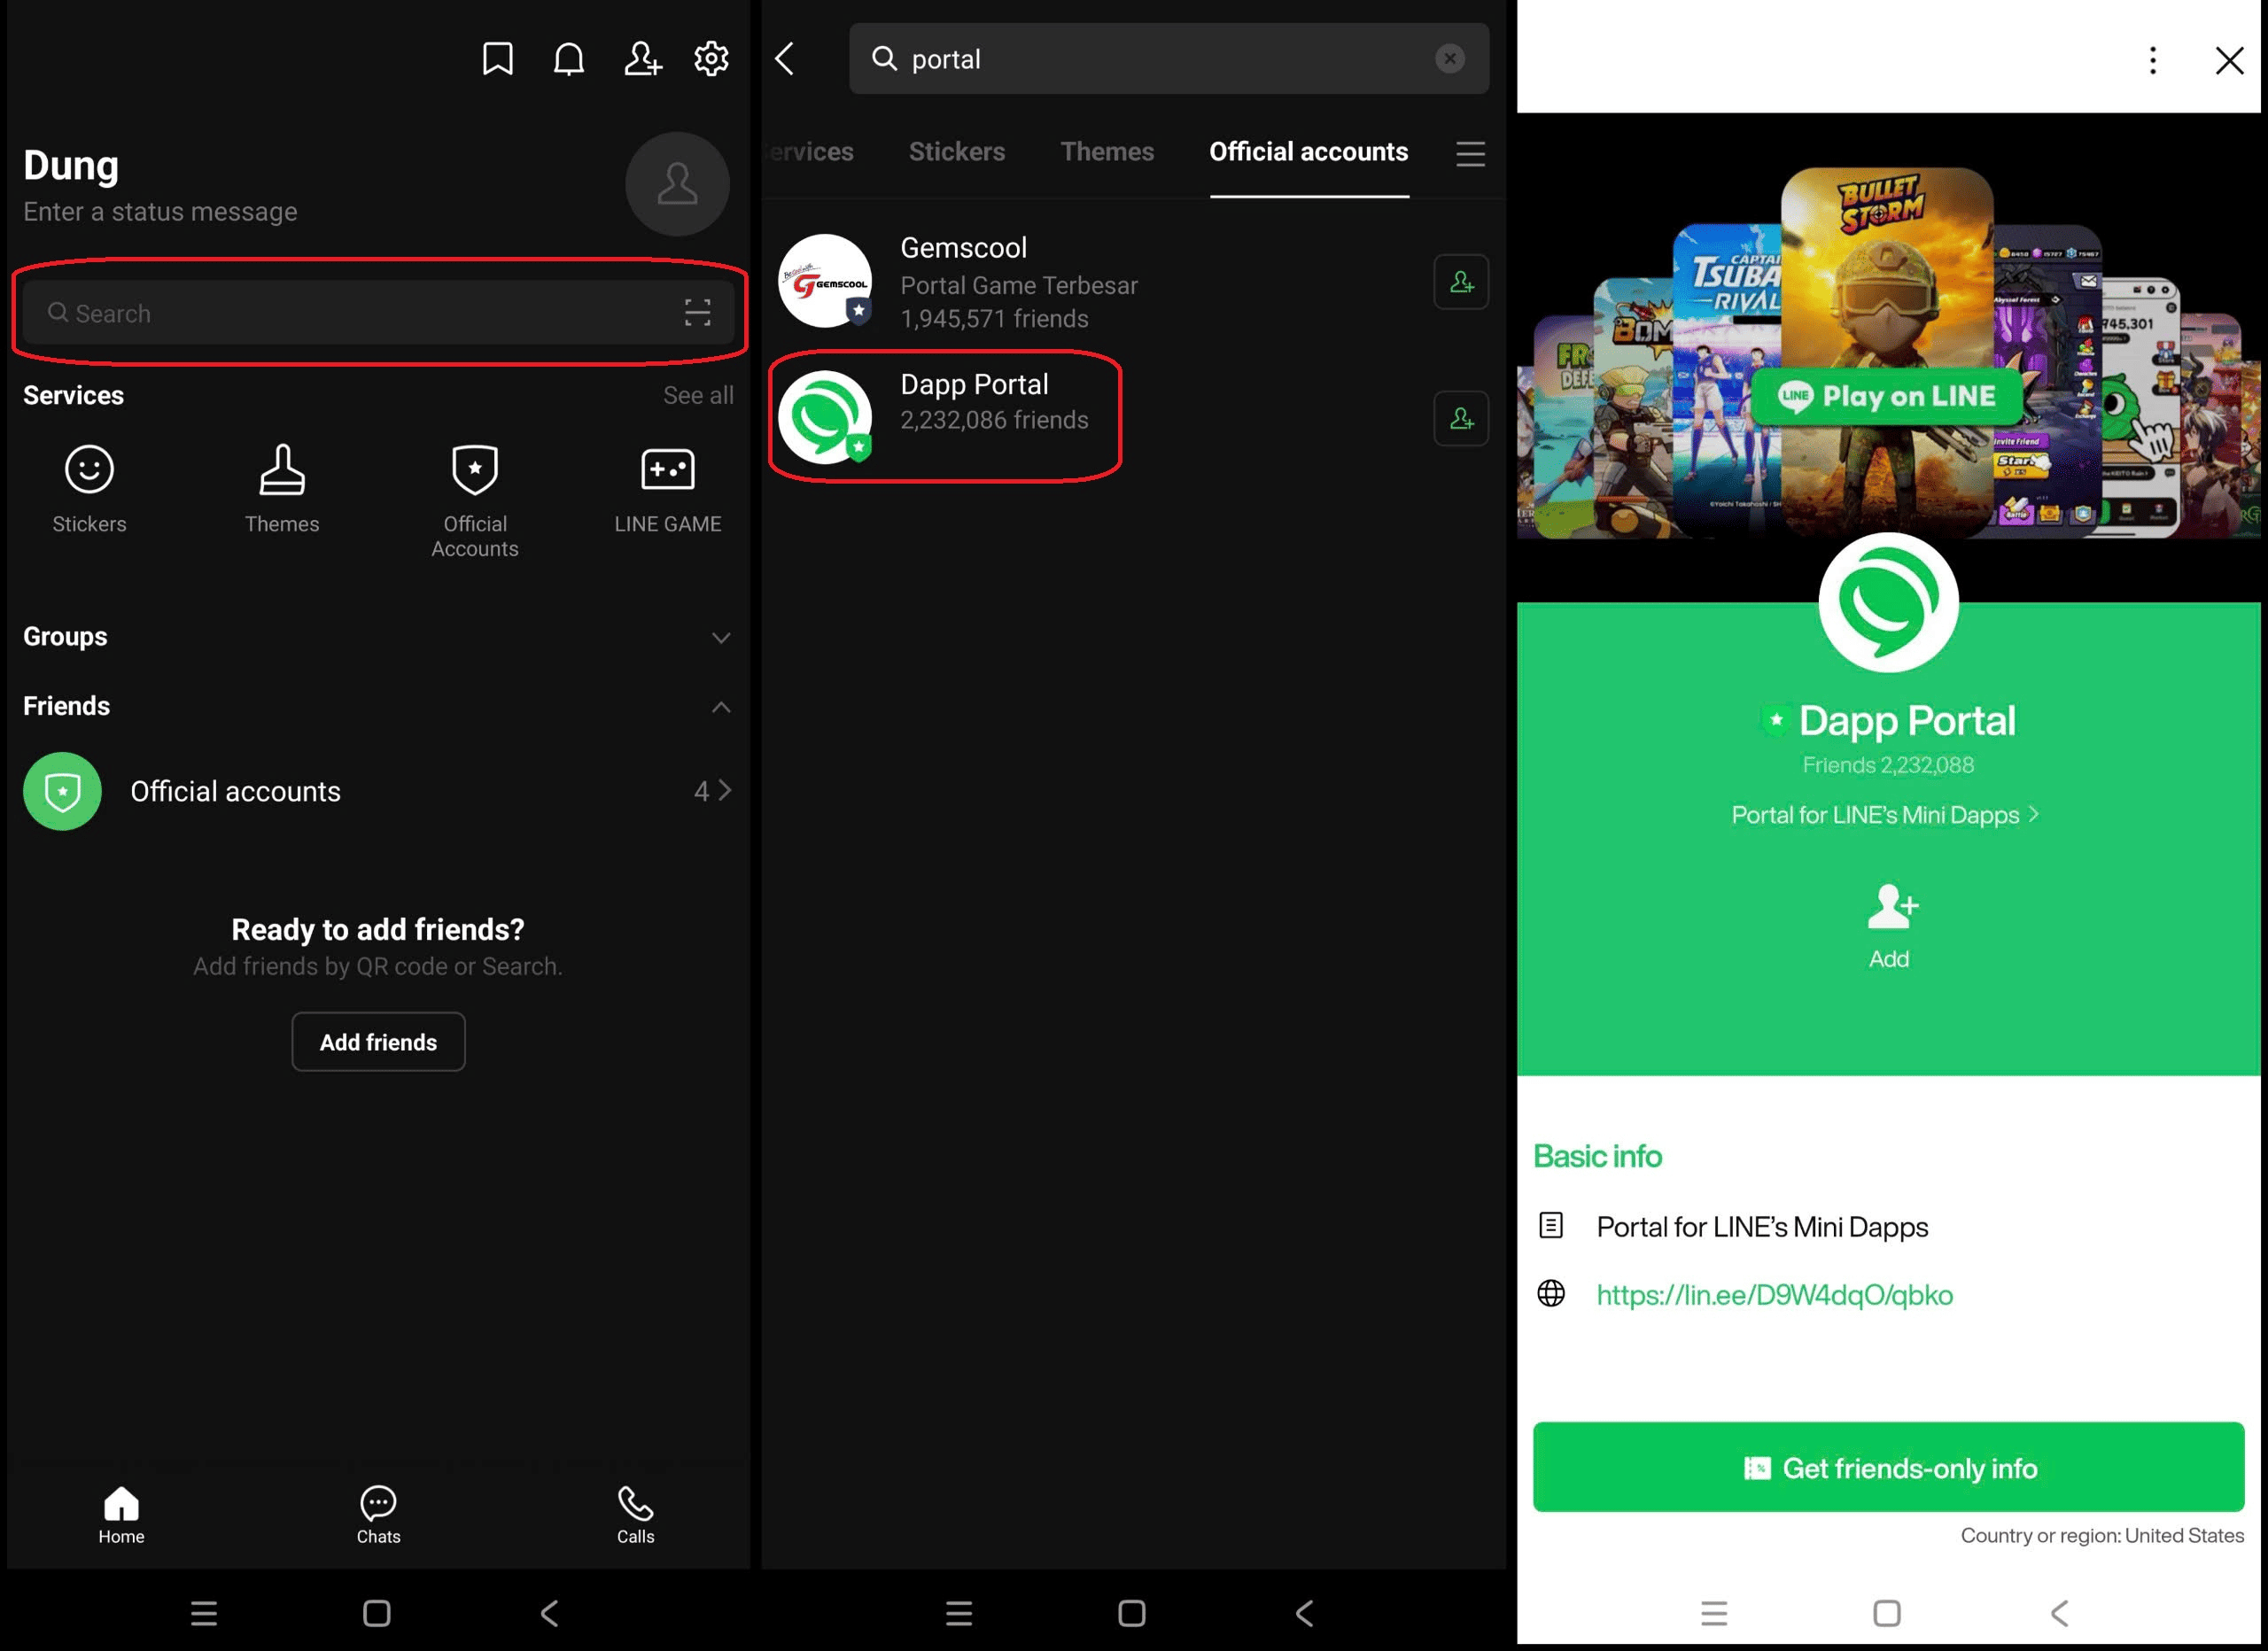Open notifications via bell icon
This screenshot has width=2268, height=1651.
[569, 58]
